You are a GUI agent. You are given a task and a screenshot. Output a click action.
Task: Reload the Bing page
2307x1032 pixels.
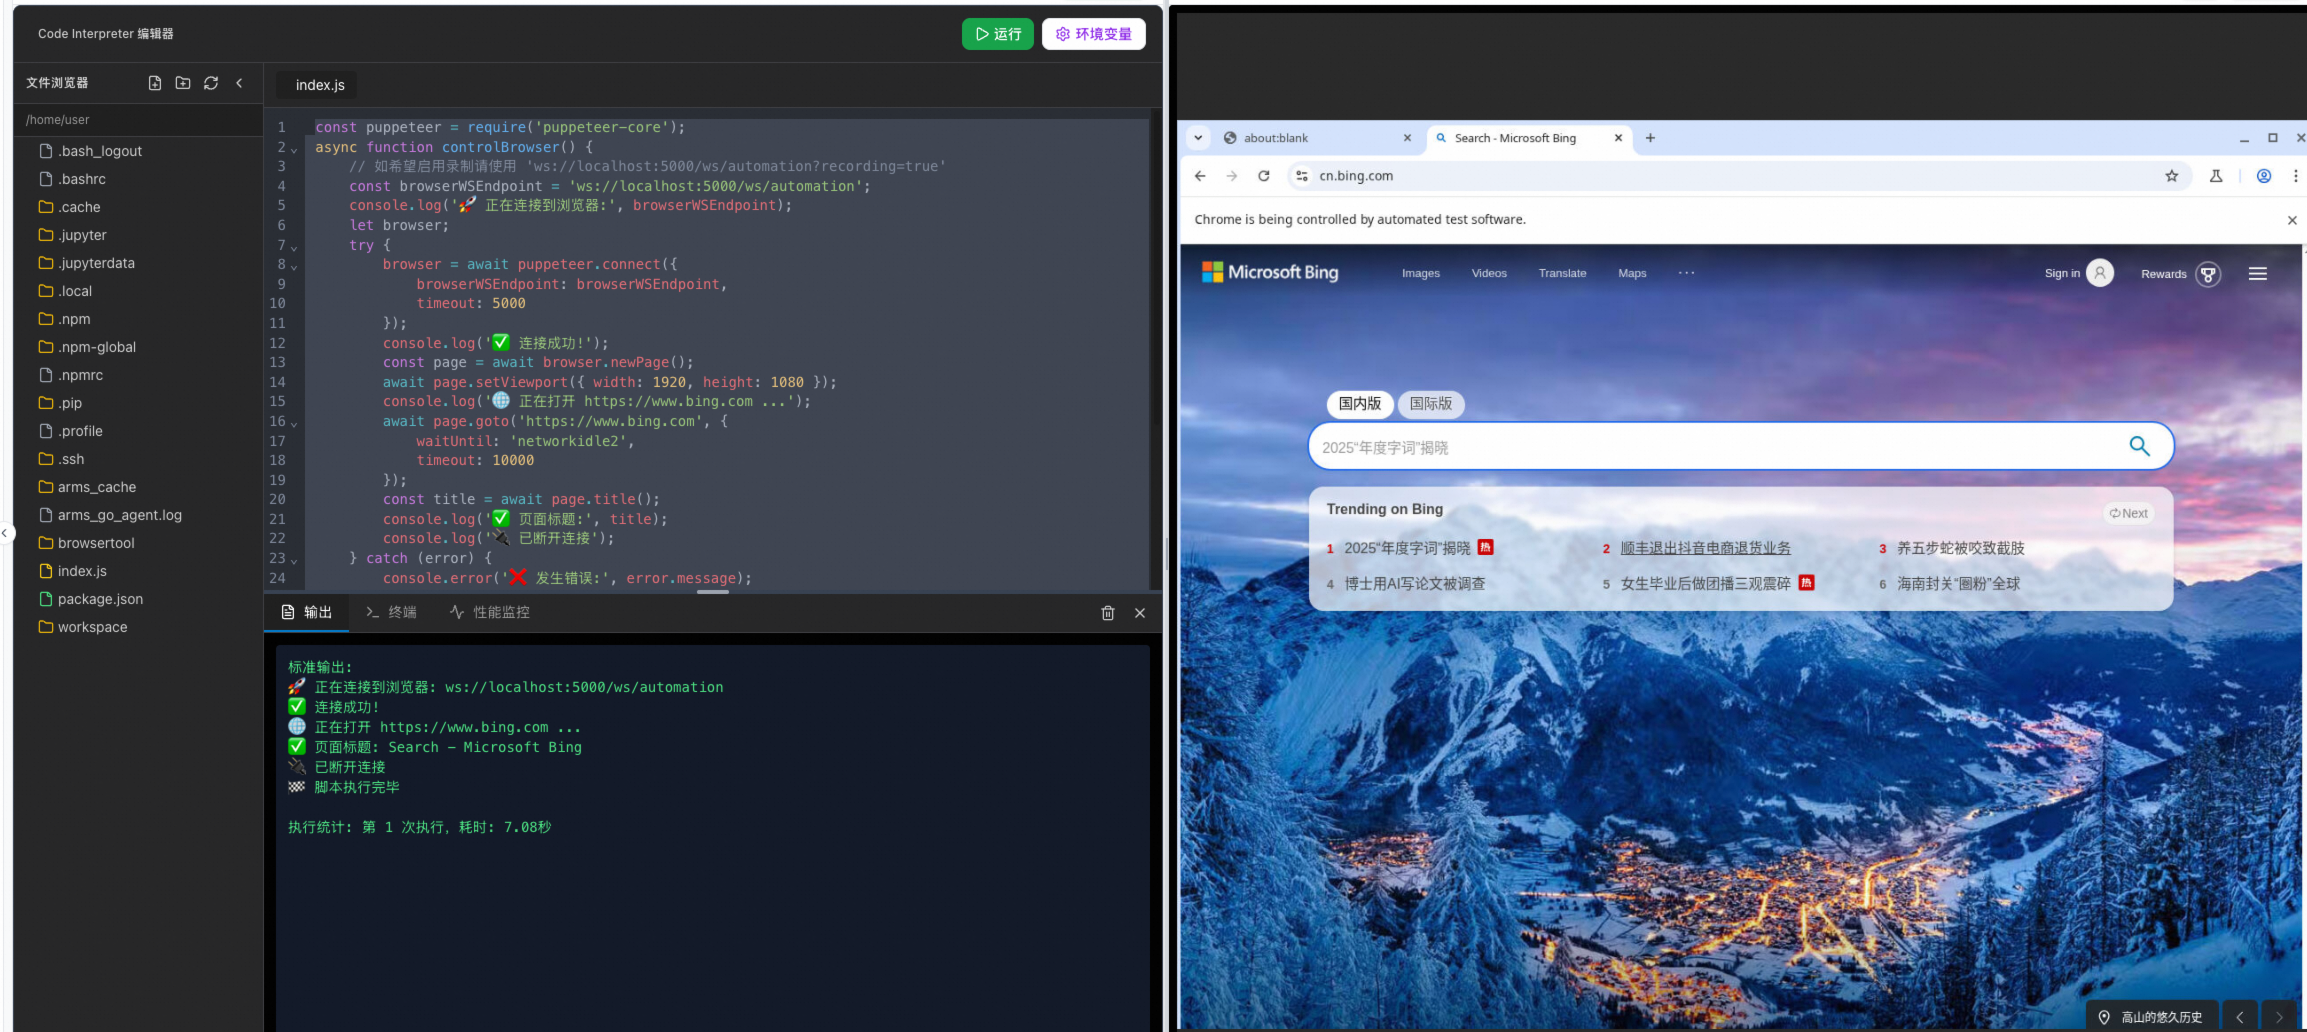[x=1264, y=176]
